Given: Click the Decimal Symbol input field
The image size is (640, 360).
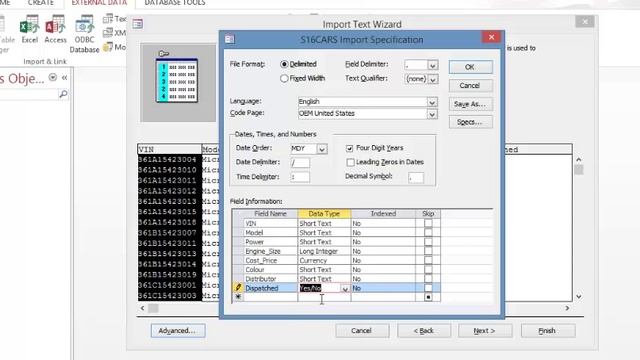Looking at the screenshot, I should click(x=416, y=177).
